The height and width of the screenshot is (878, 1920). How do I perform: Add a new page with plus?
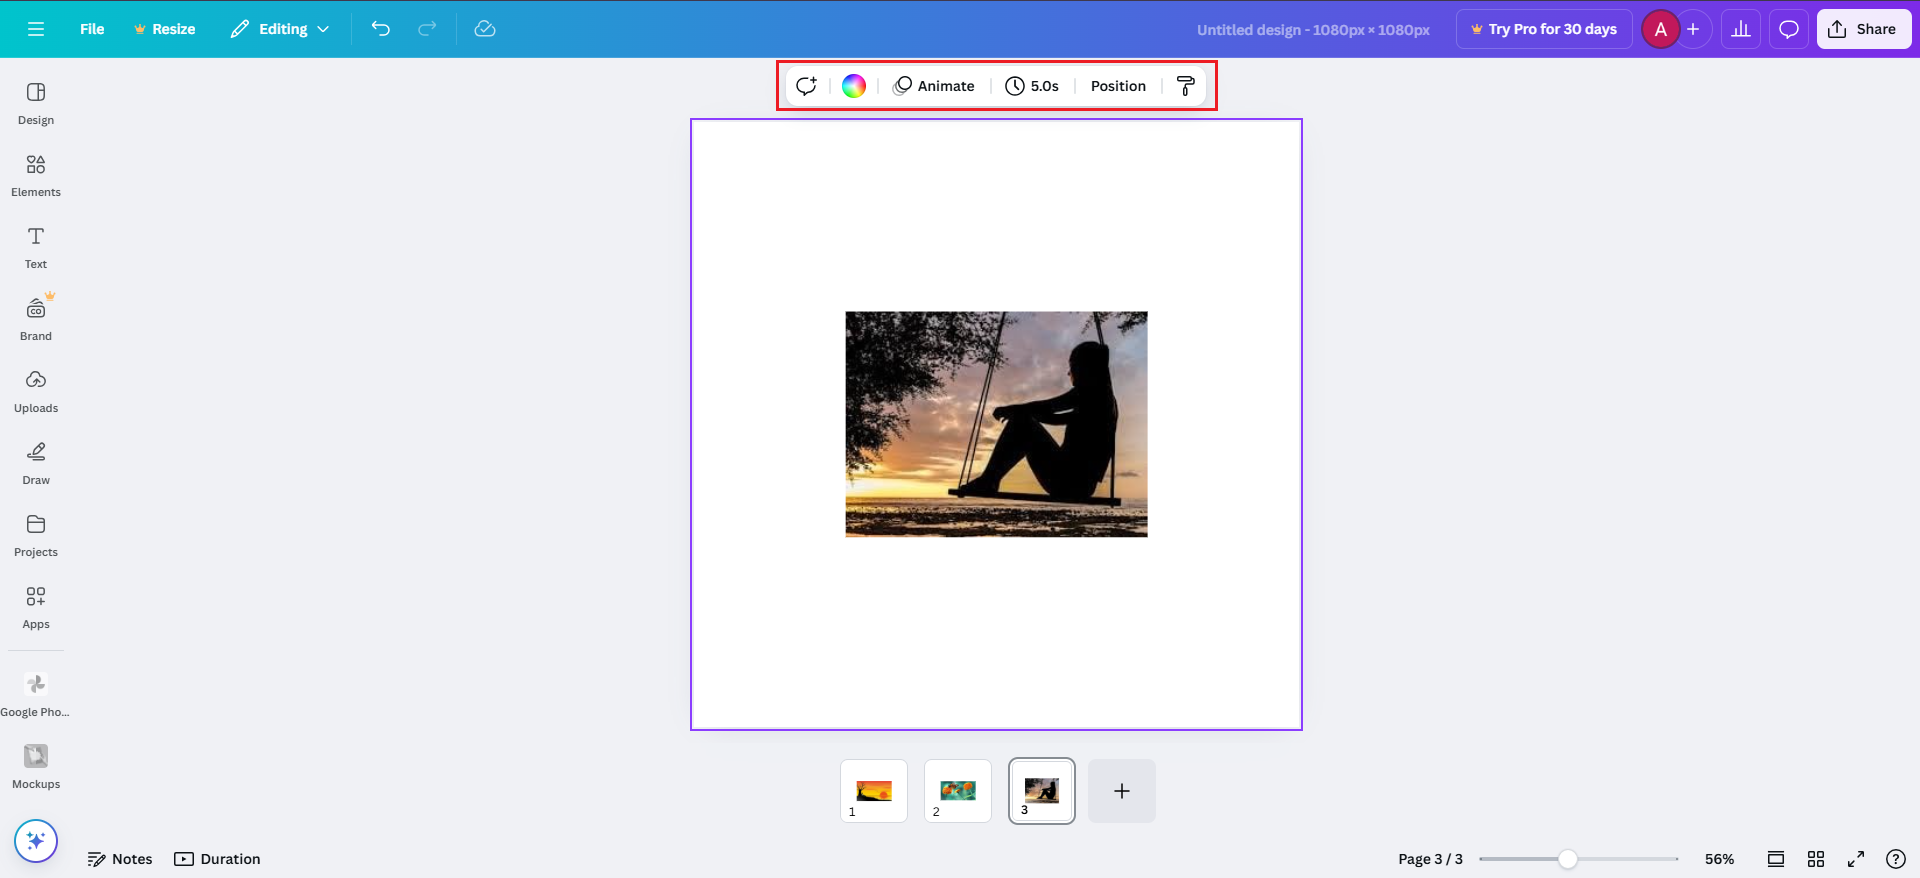click(x=1122, y=791)
